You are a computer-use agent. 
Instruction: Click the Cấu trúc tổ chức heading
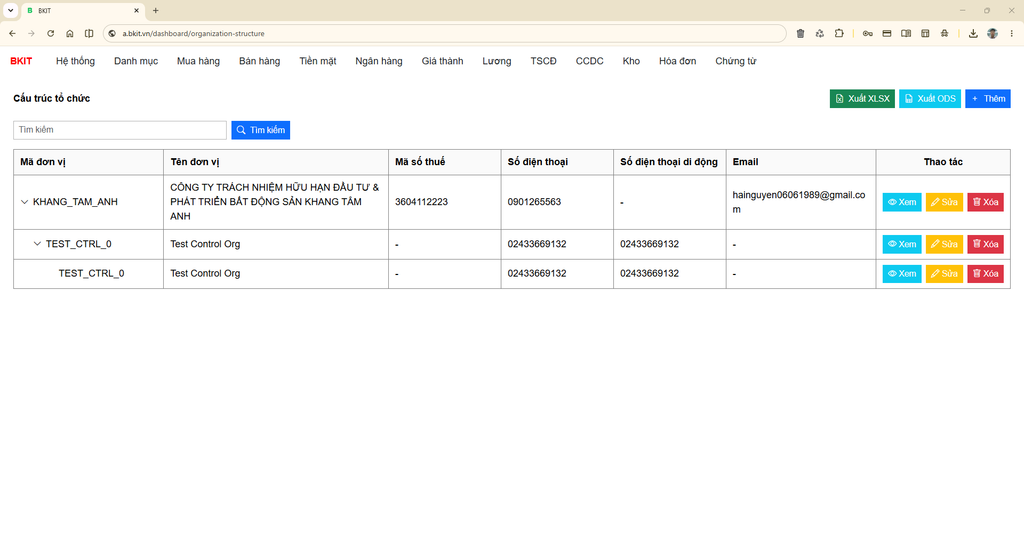(52, 99)
